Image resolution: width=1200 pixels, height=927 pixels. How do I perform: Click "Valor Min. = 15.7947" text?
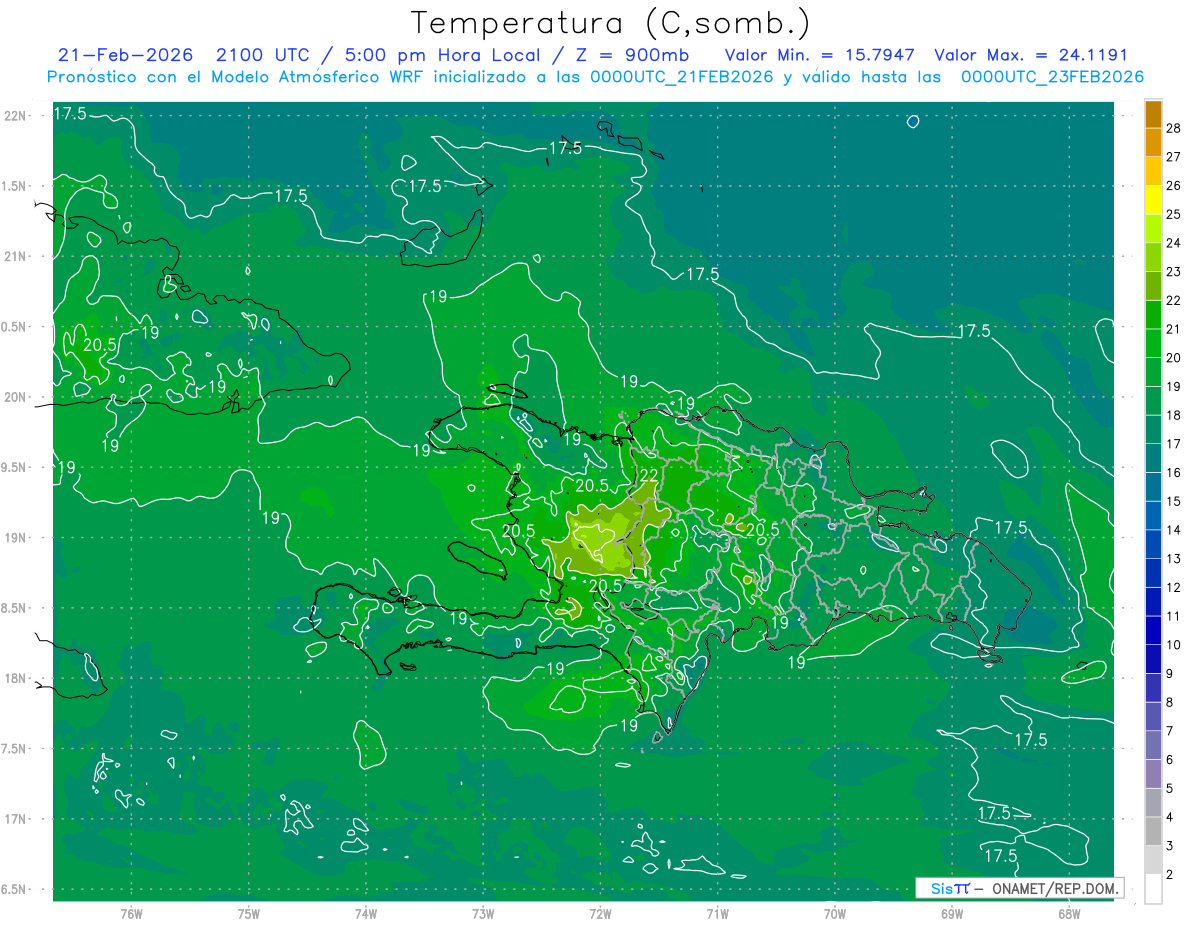[x=819, y=55]
